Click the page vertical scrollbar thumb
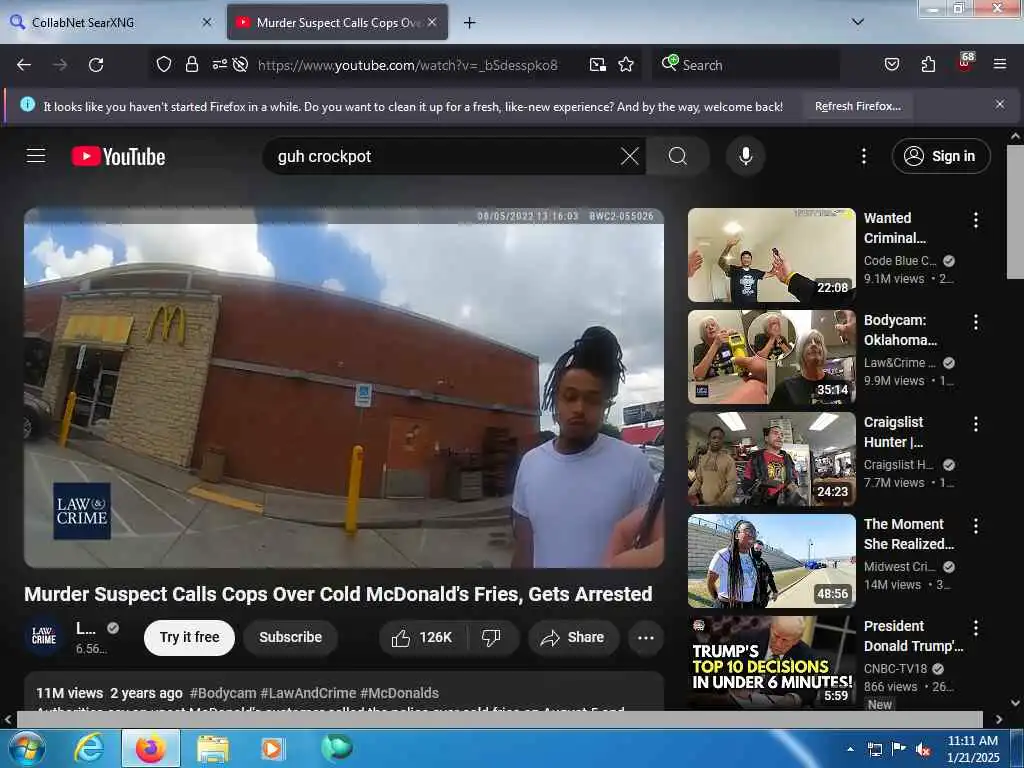Image resolution: width=1024 pixels, height=768 pixels. click(x=1016, y=212)
